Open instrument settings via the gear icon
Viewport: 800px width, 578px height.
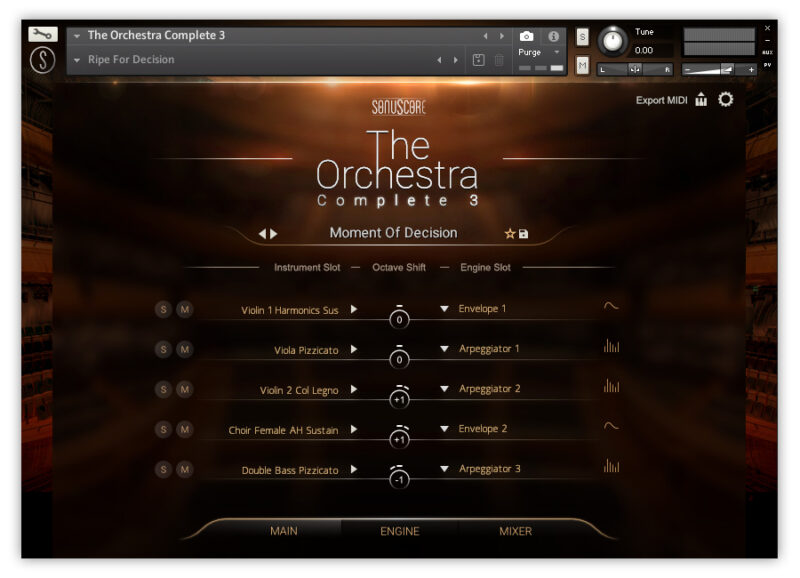click(725, 100)
